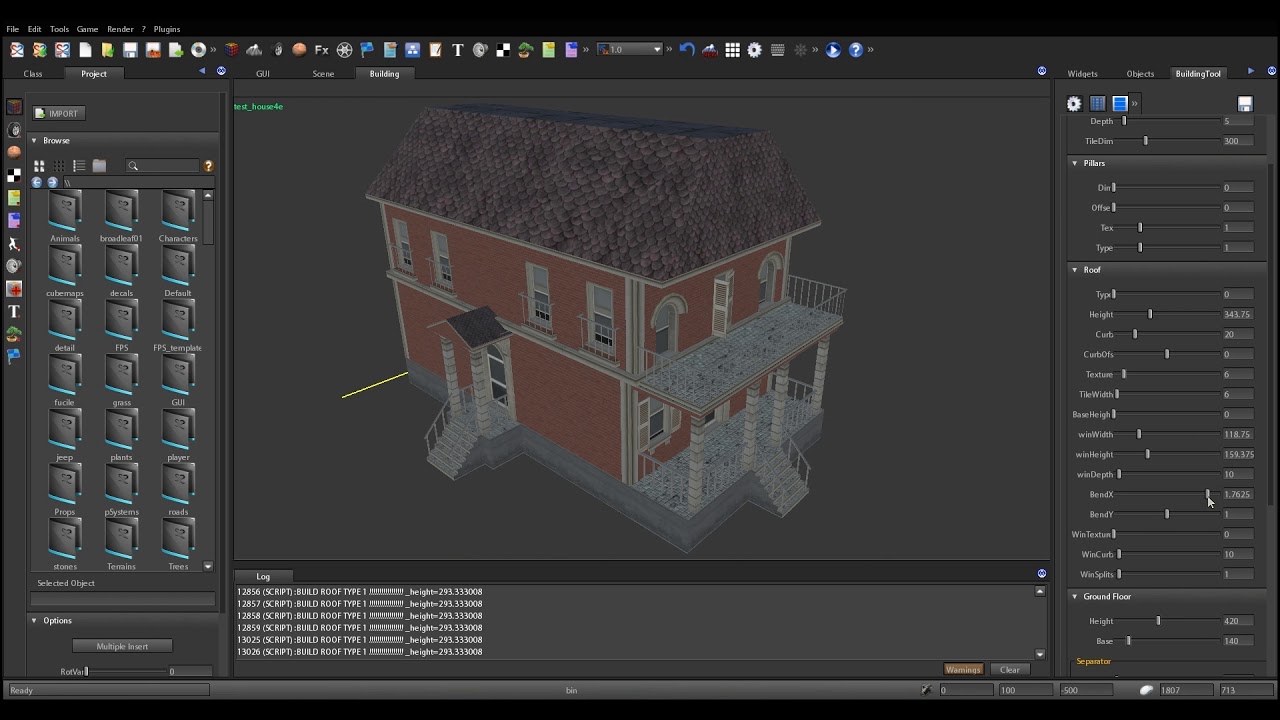Image resolution: width=1280 pixels, height=720 pixels.
Task: Click the Roof Curb value field
Action: (1238, 335)
